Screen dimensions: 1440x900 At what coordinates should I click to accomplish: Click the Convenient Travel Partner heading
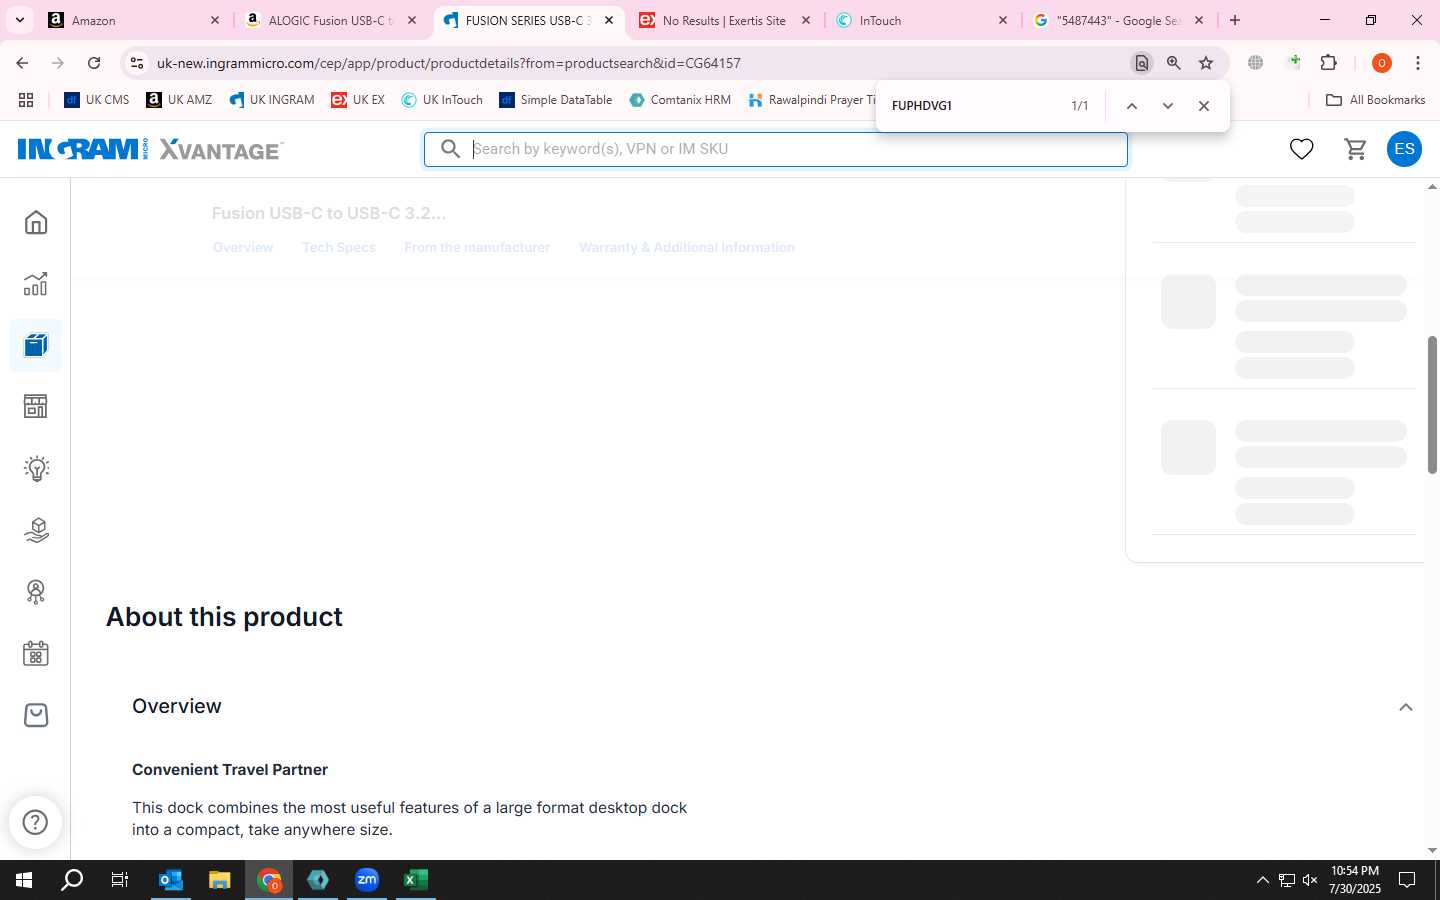(230, 770)
